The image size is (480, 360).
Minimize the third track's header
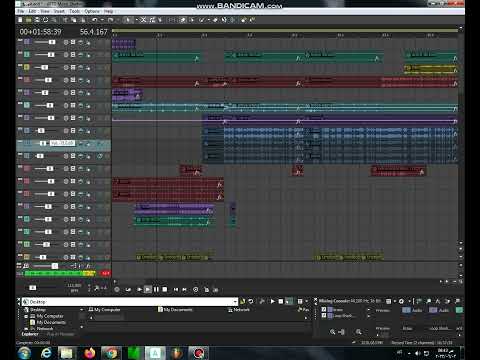pos(20,65)
